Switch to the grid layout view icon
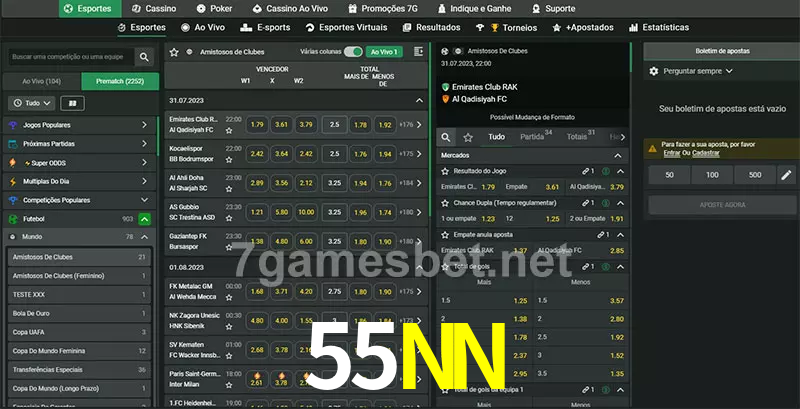The image size is (800, 409). click(x=72, y=103)
